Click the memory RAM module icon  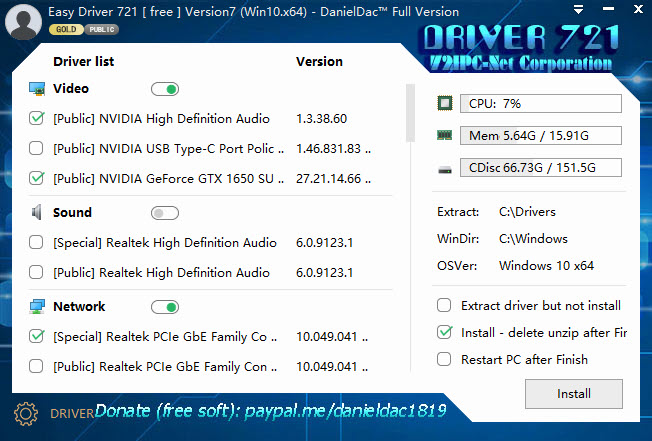pyautogui.click(x=445, y=135)
